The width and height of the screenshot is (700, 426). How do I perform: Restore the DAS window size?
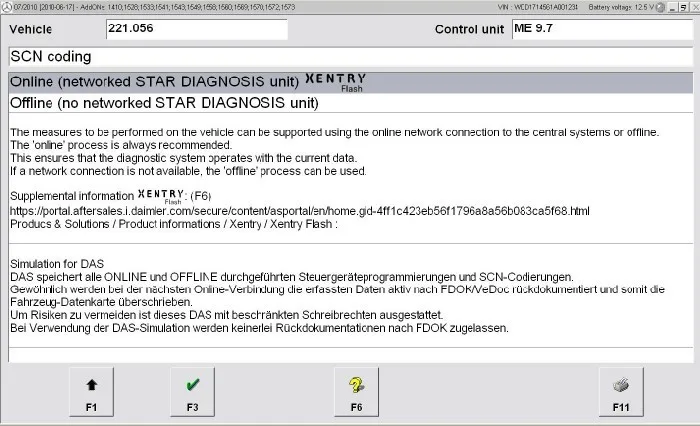pyautogui.click(x=683, y=8)
